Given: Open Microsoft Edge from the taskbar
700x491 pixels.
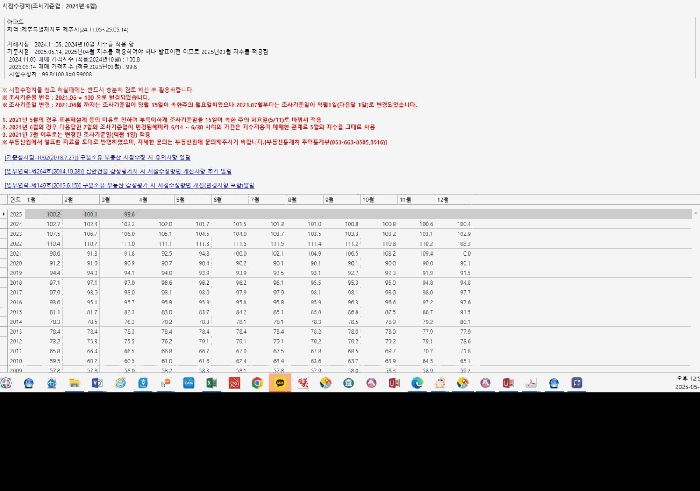Looking at the screenshot, I should pos(417,382).
